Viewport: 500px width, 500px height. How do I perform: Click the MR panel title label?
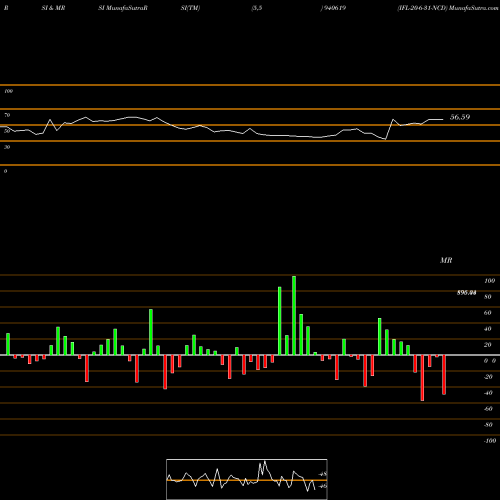coord(446,260)
